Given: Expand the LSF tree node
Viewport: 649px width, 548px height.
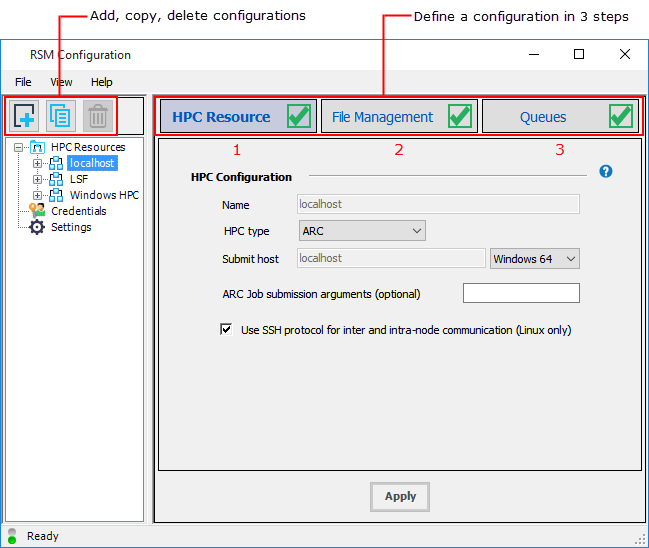Looking at the screenshot, I should 37,179.
